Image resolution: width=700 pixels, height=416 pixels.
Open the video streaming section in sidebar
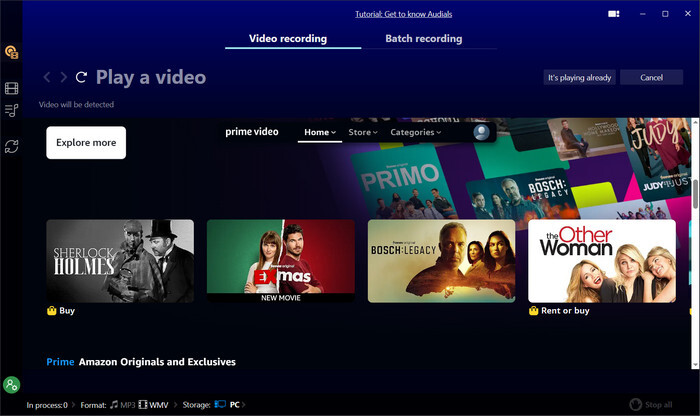coord(12,89)
